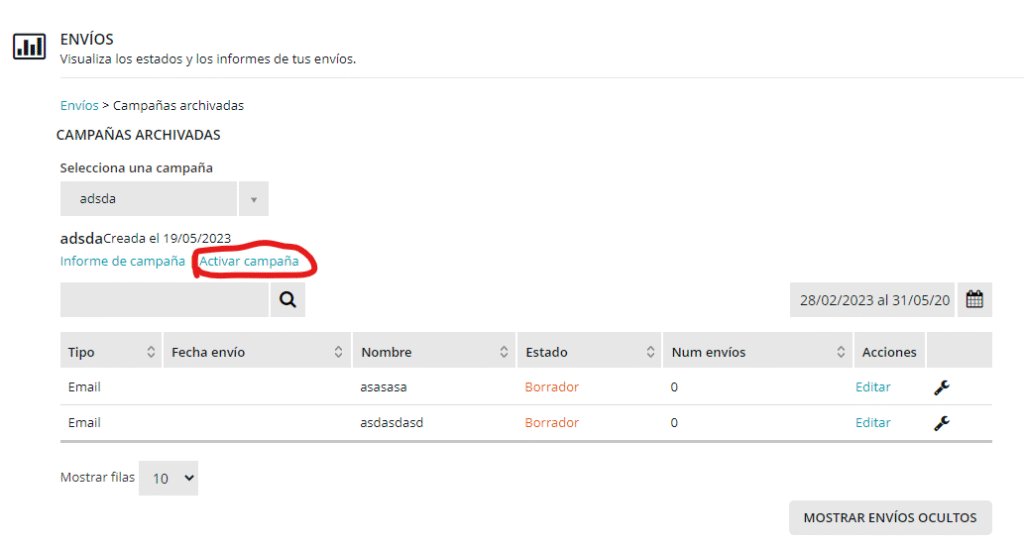Image resolution: width=1024 pixels, height=548 pixels.
Task: Click Editar for asasasa email
Action: point(872,387)
